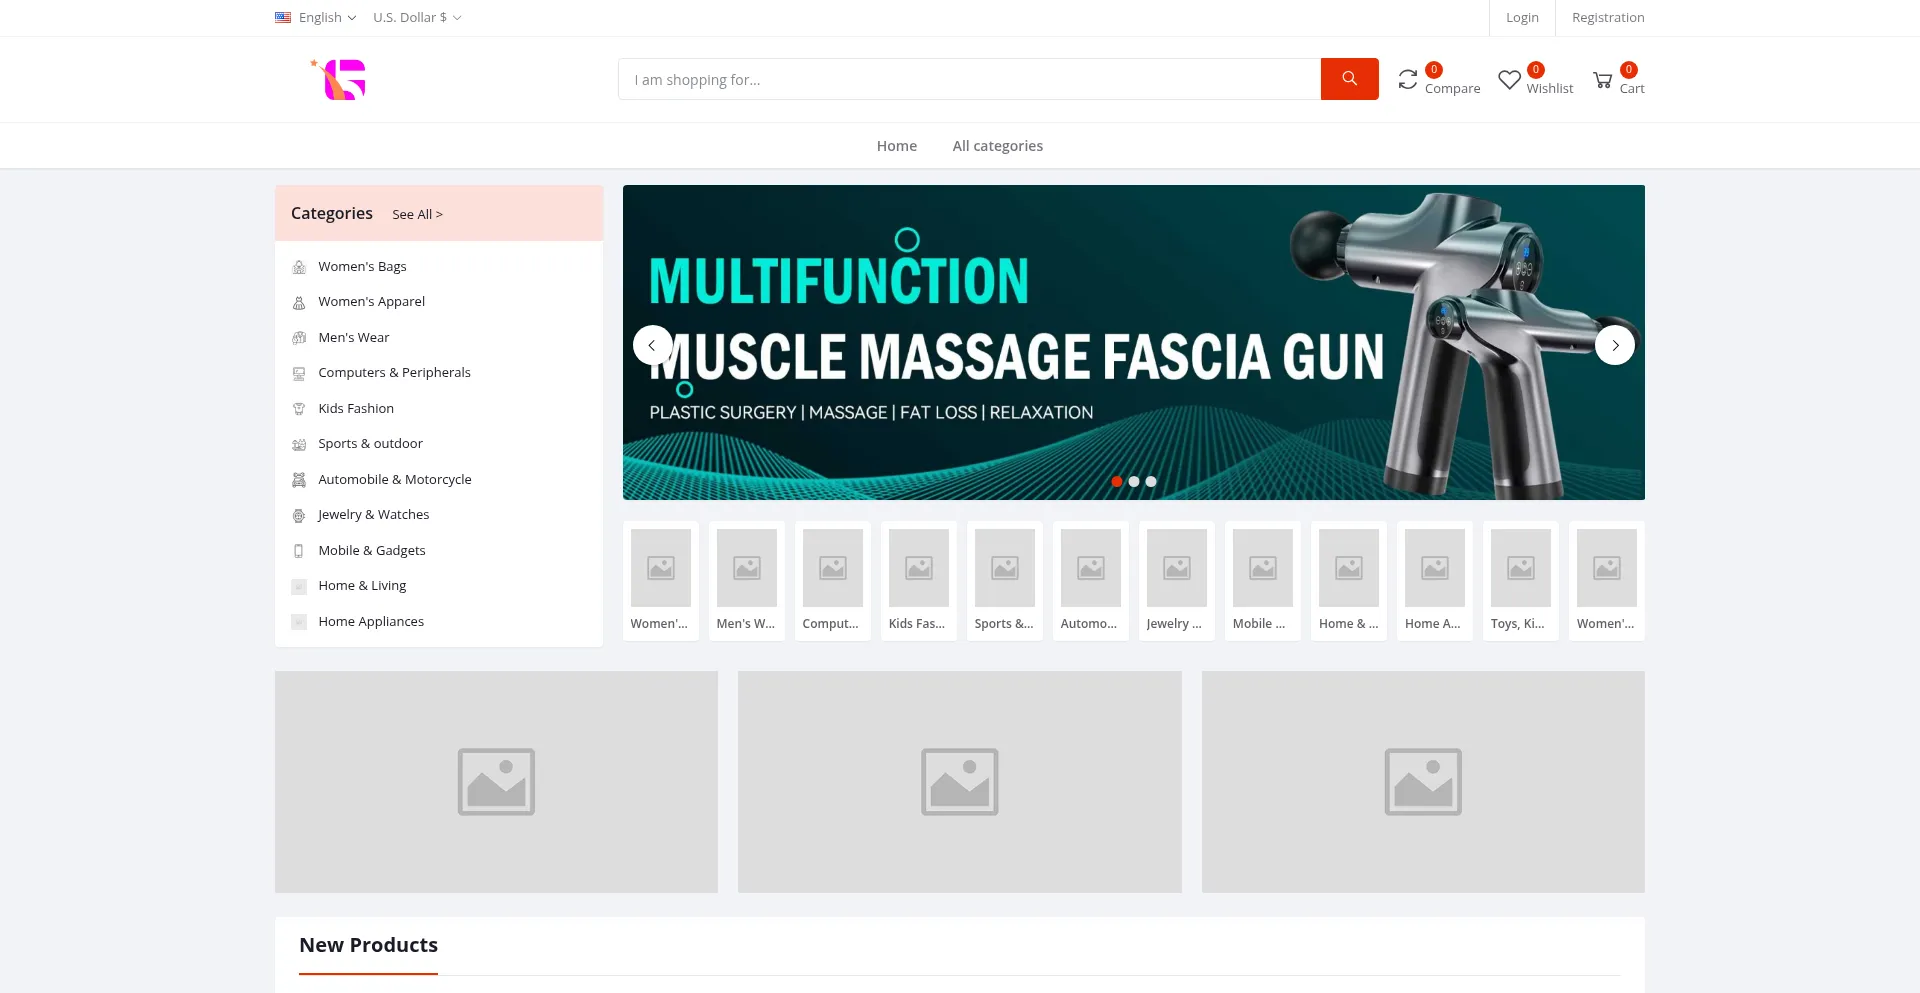The width and height of the screenshot is (1920, 993).
Task: Open the All categories menu item
Action: click(997, 146)
